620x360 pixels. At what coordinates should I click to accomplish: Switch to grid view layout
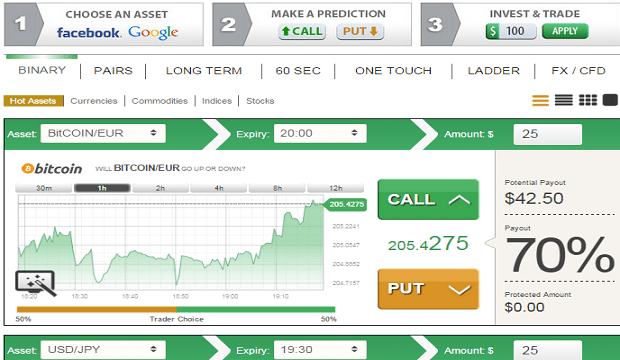coord(588,100)
